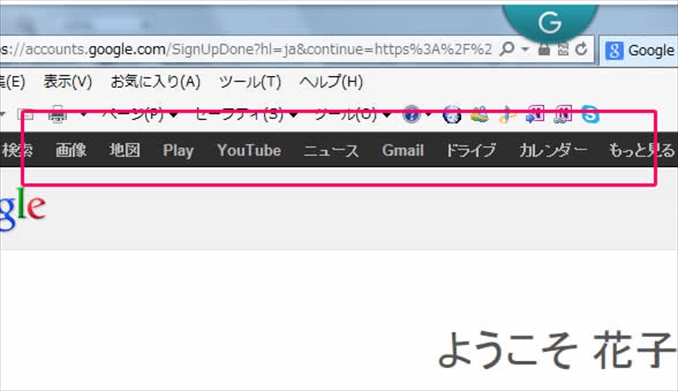Expand the help icon dropdown arrow

pyautogui.click(x=429, y=115)
